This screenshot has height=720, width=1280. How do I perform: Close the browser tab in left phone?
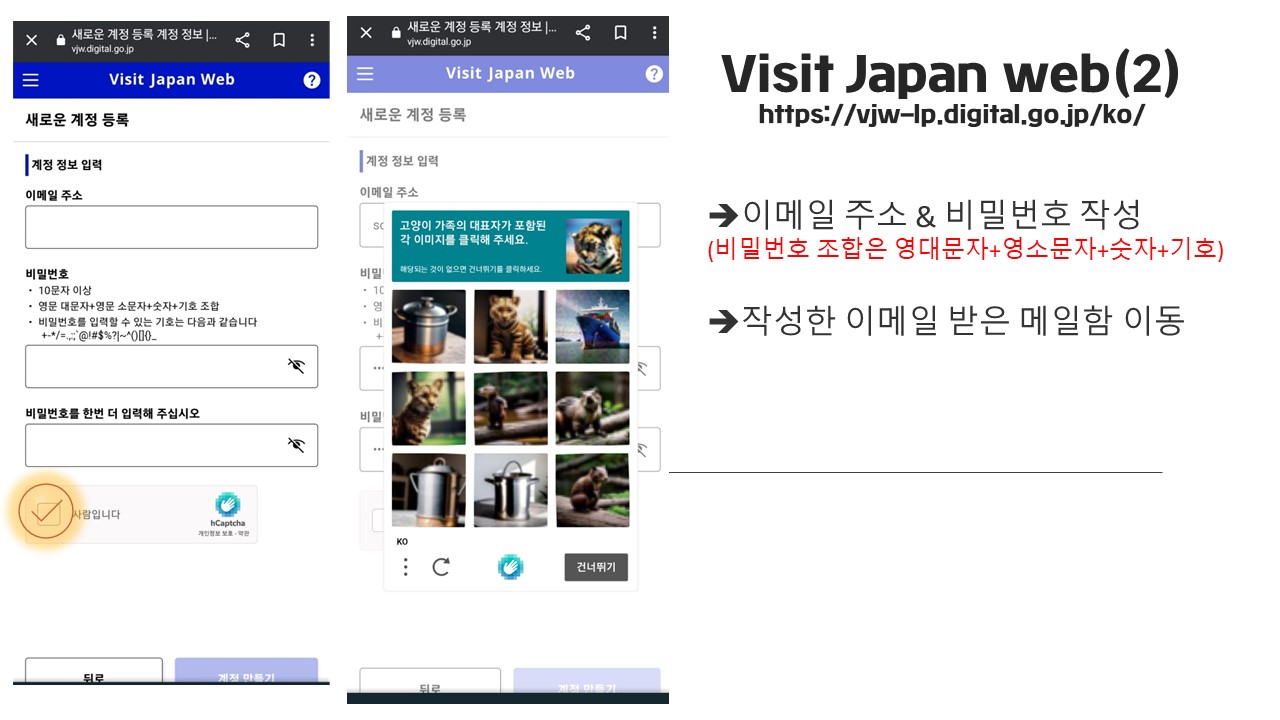[x=32, y=40]
